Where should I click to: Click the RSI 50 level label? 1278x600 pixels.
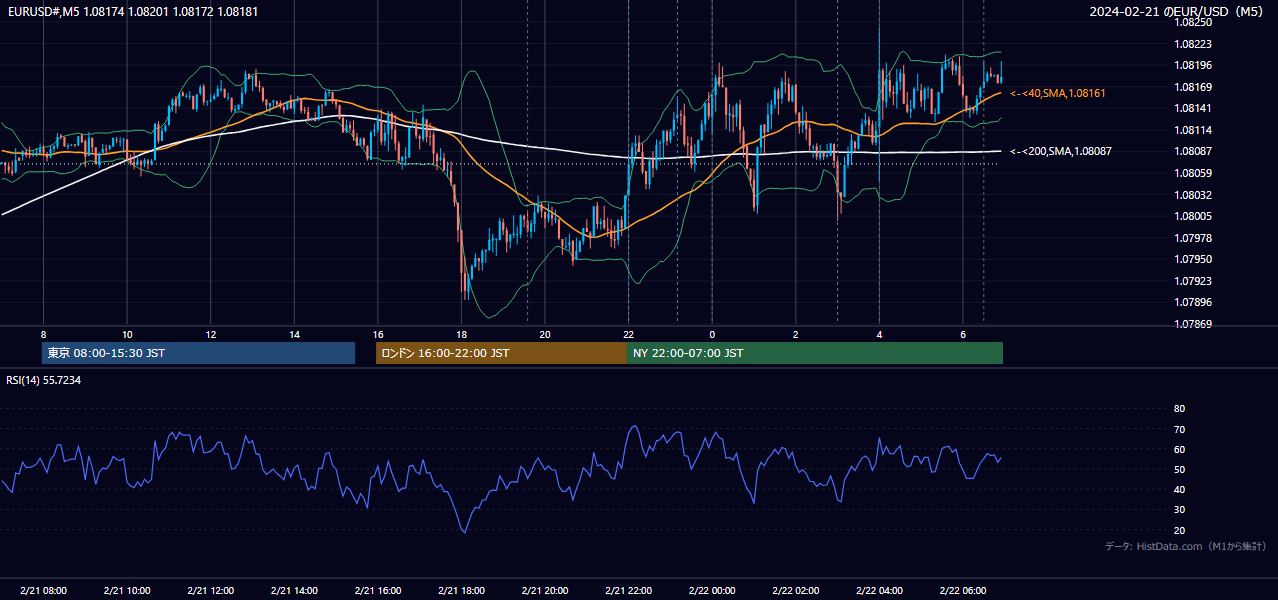tap(1179, 469)
